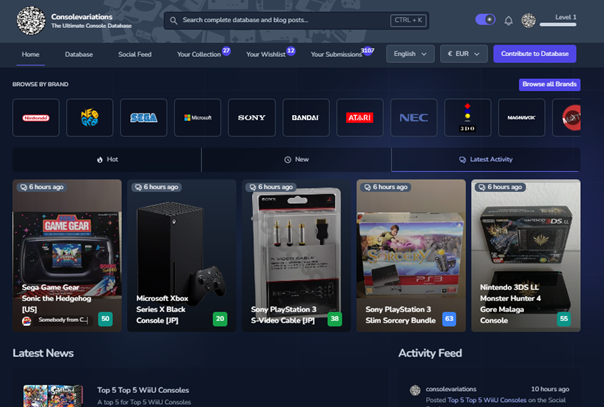Click the Latest News heading
604x408 pixels.
coord(43,353)
